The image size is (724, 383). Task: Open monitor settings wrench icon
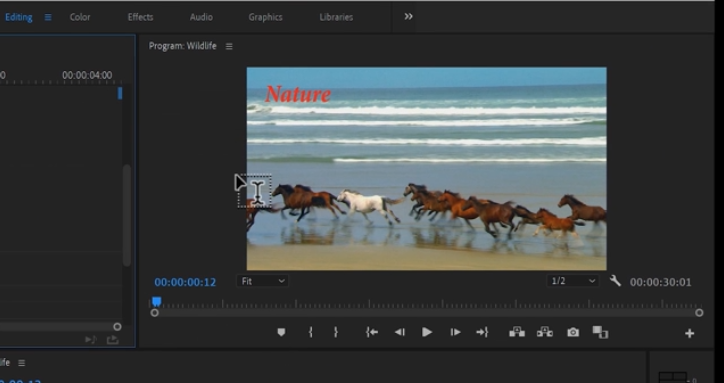(615, 280)
